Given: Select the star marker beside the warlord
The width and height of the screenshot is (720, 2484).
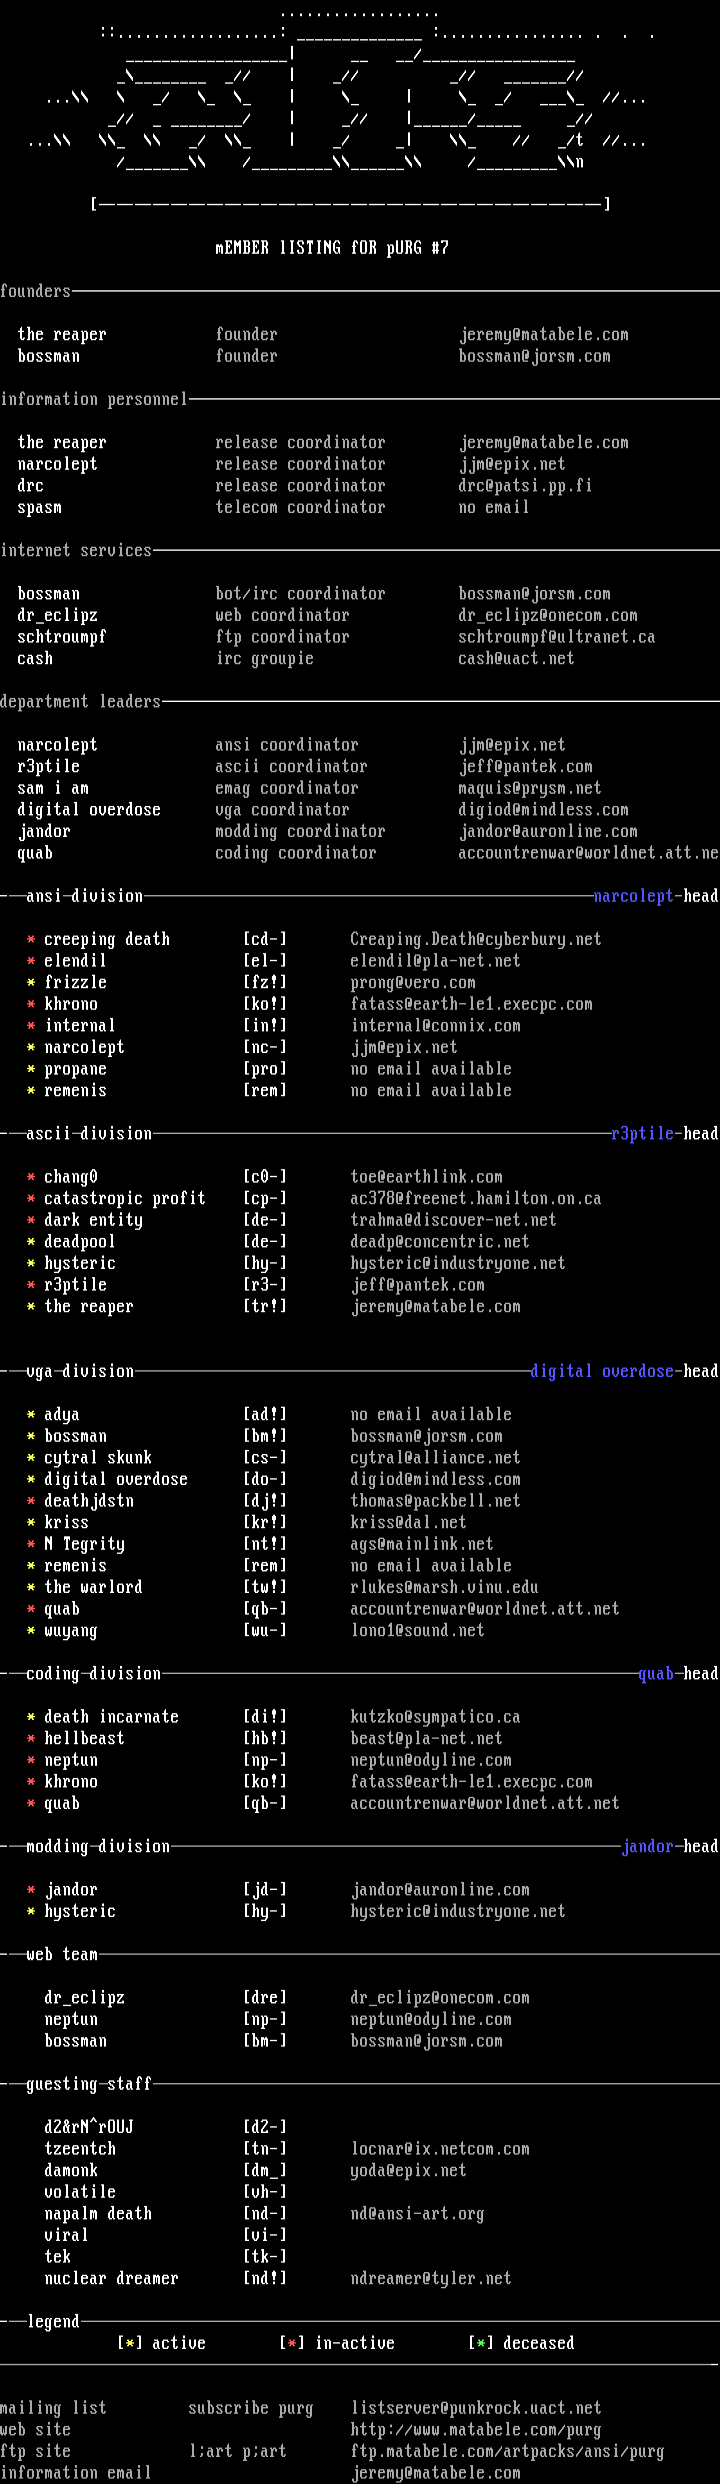Looking at the screenshot, I should click(x=31, y=1588).
